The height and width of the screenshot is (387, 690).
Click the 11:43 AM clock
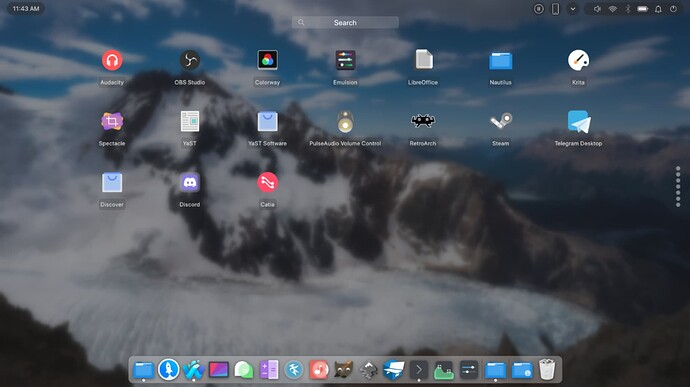point(26,9)
